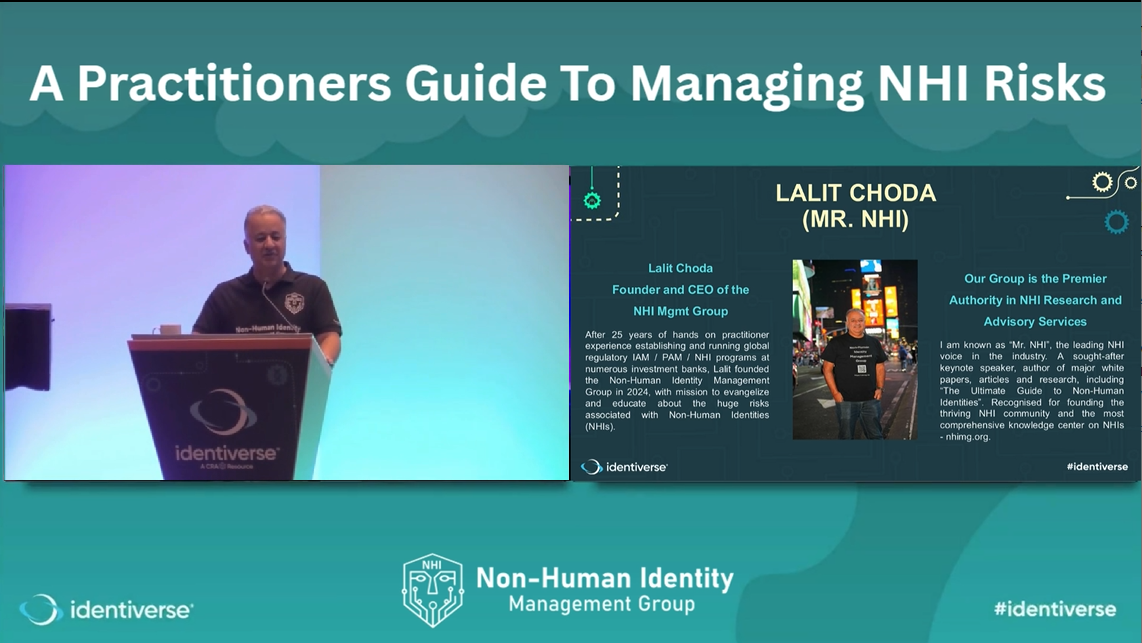This screenshot has width=1142, height=643.
Task: Click the 'identiverse' wordmark bottom-left of frame
Action: pos(132,610)
